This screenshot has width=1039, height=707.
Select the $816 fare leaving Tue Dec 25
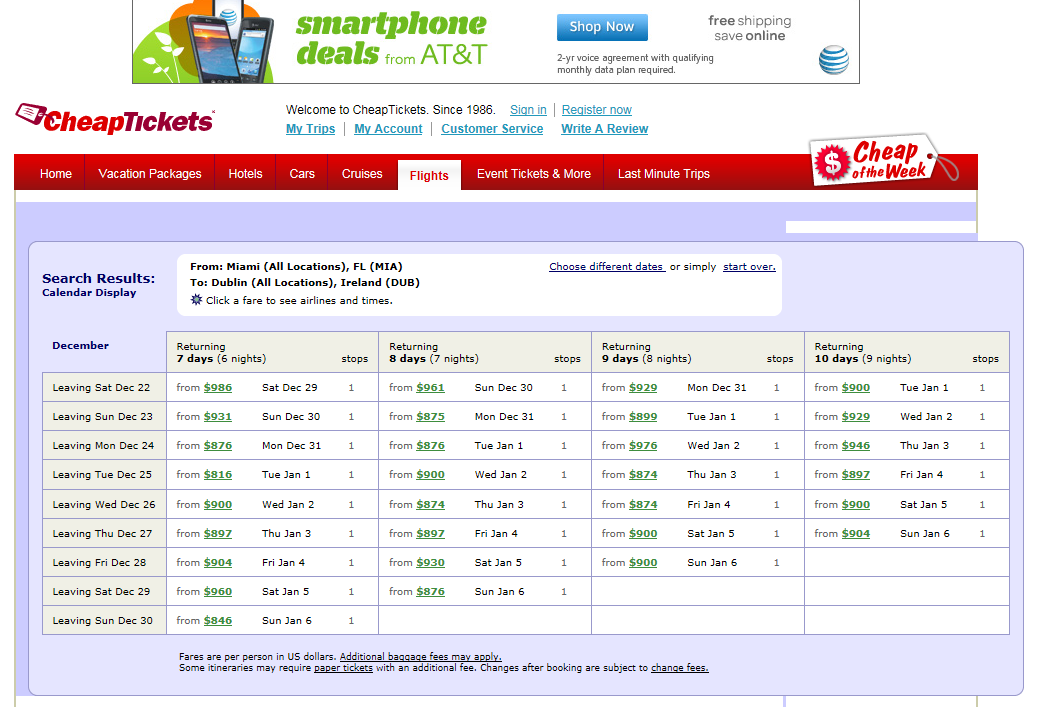220,475
